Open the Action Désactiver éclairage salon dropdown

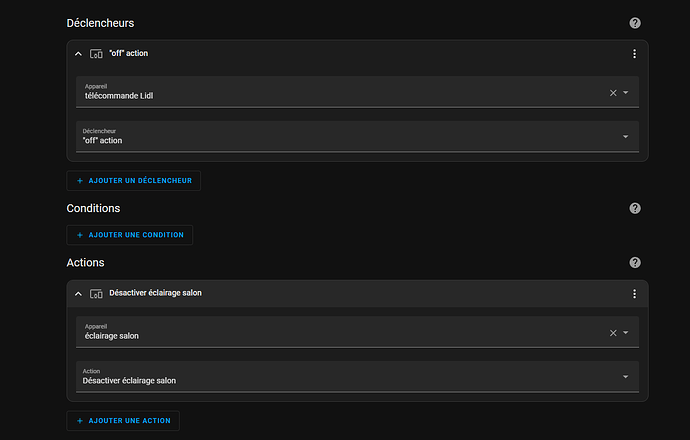pyautogui.click(x=357, y=377)
